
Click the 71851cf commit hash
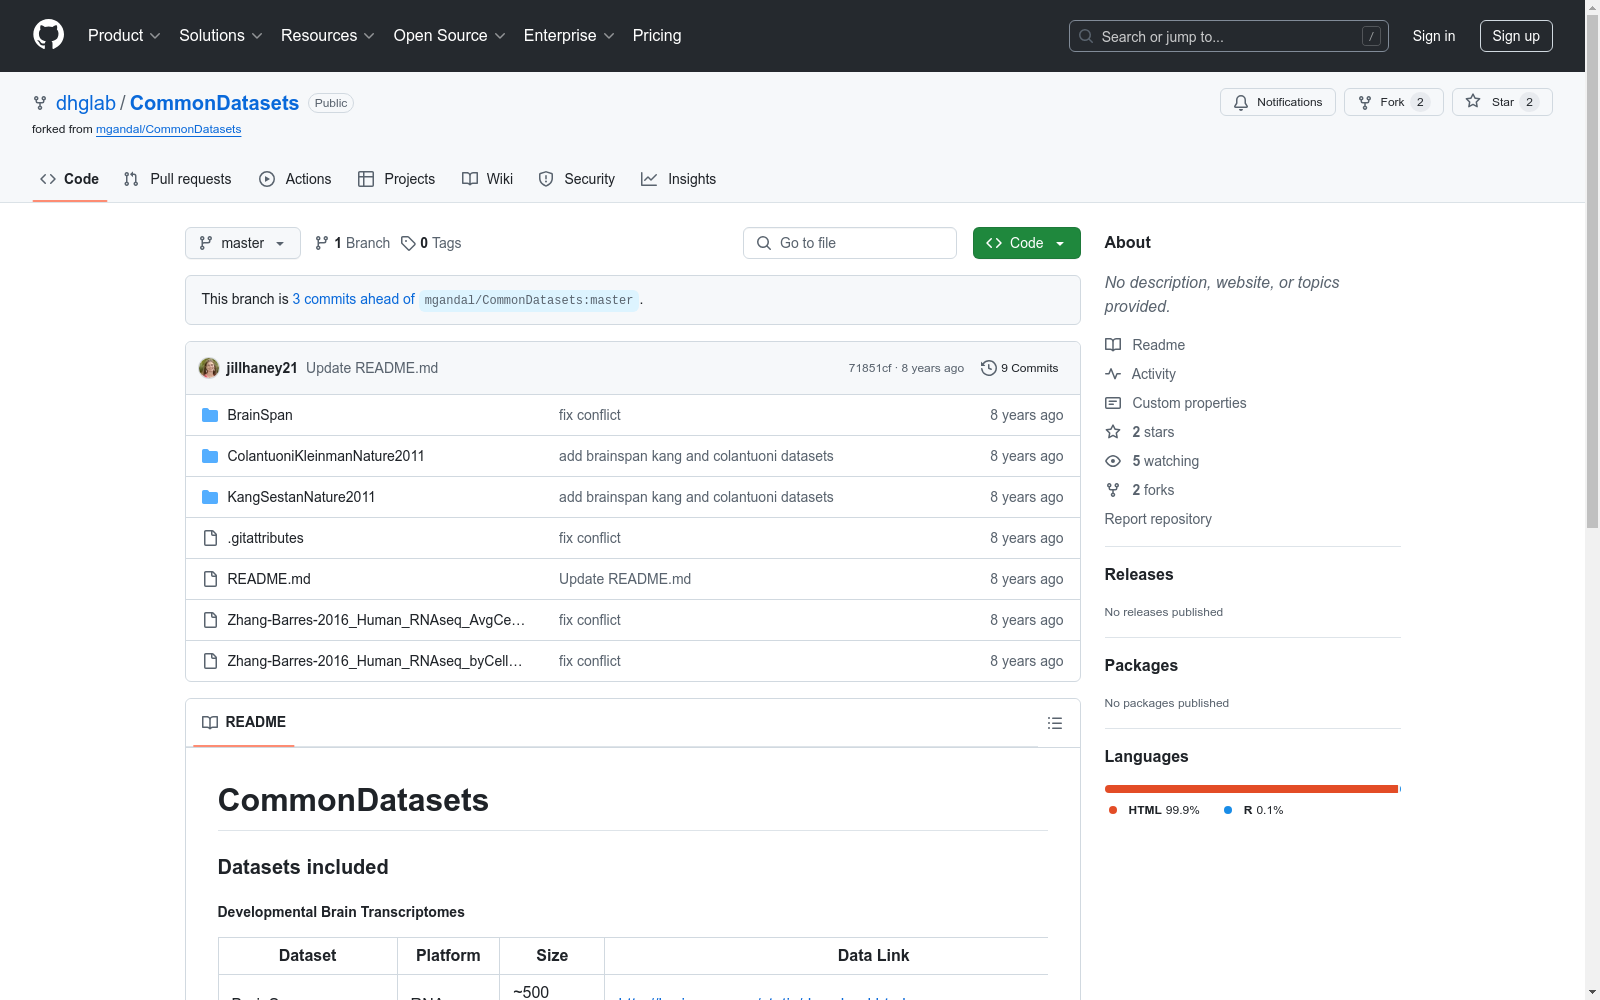[870, 368]
